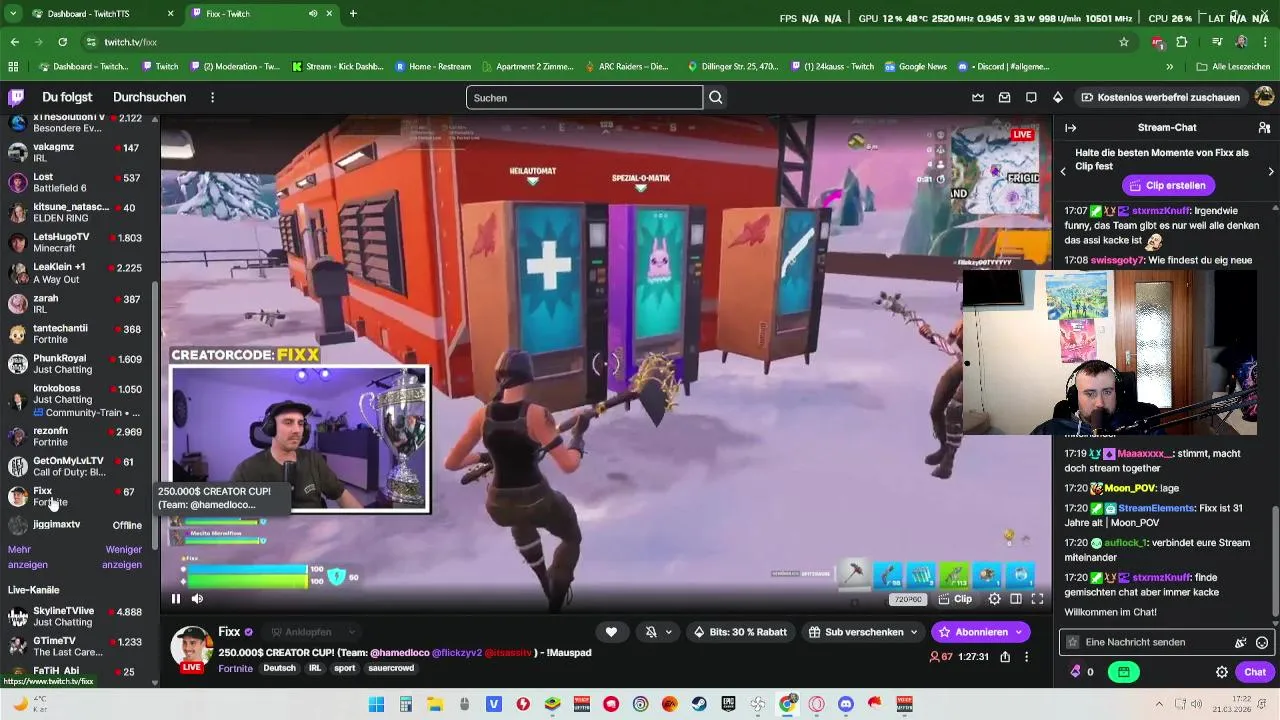Bookmark this page with star icon
Screen dimensions: 1280x720
pos(1124,42)
